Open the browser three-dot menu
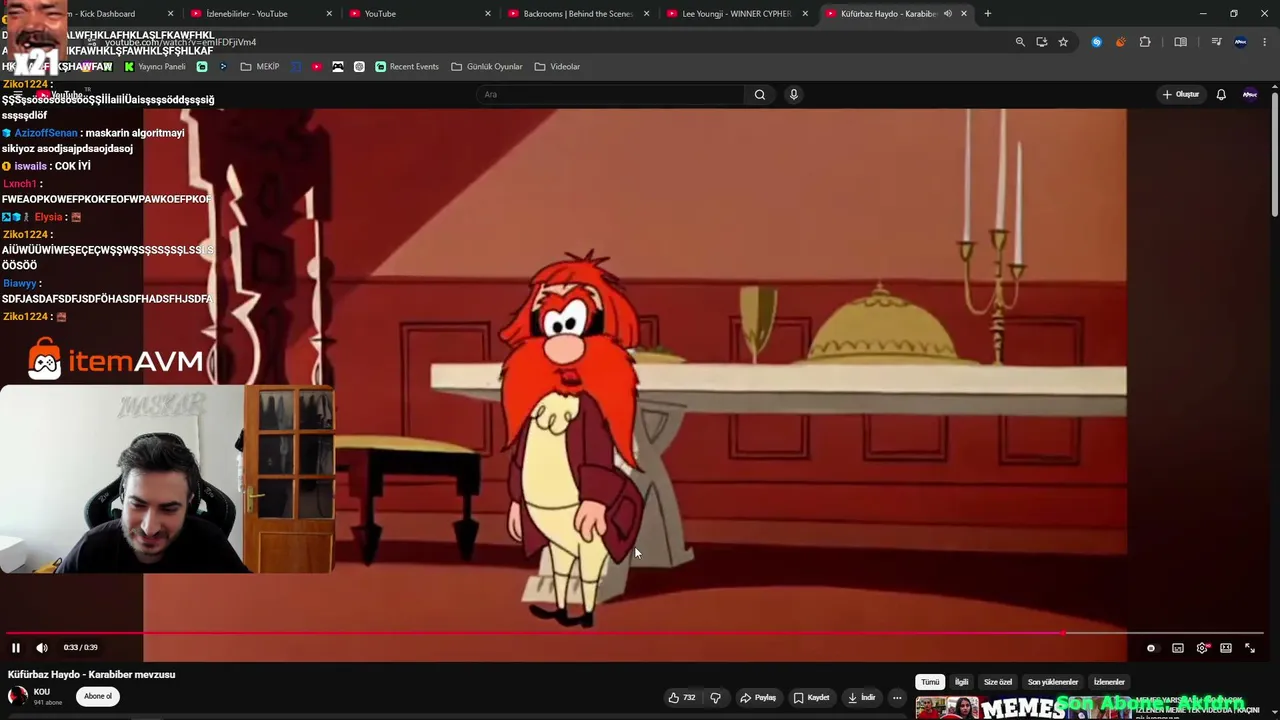This screenshot has width=1280, height=720. point(1264,42)
